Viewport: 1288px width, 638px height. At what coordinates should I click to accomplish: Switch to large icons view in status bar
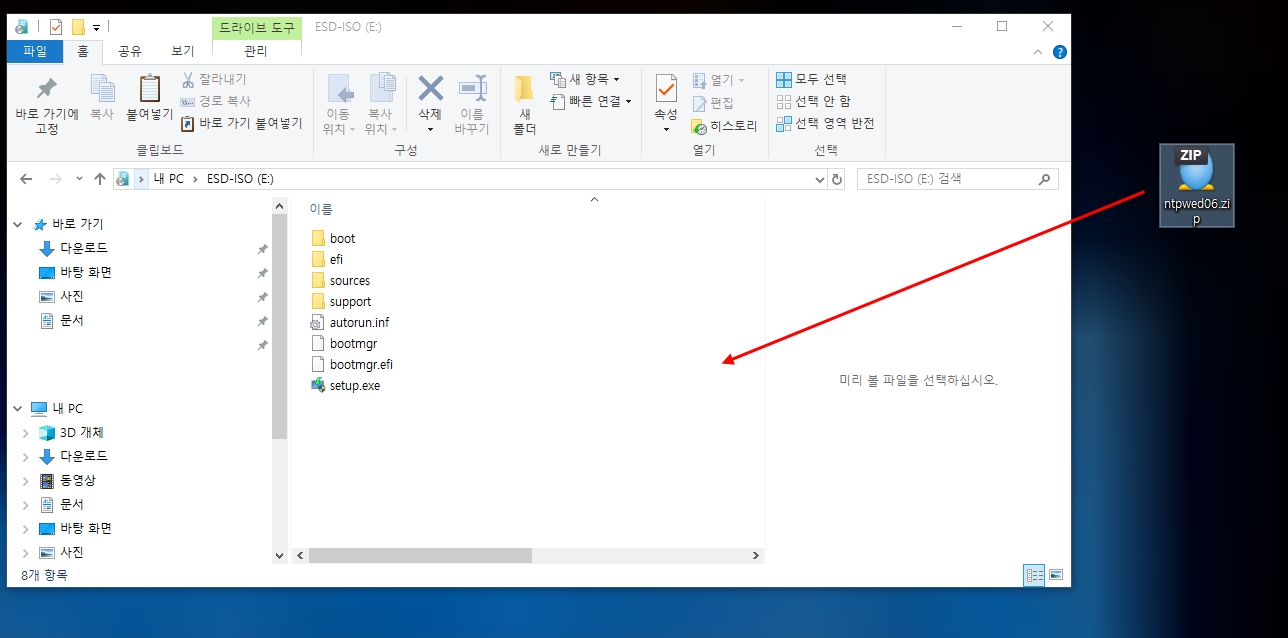tap(1055, 575)
